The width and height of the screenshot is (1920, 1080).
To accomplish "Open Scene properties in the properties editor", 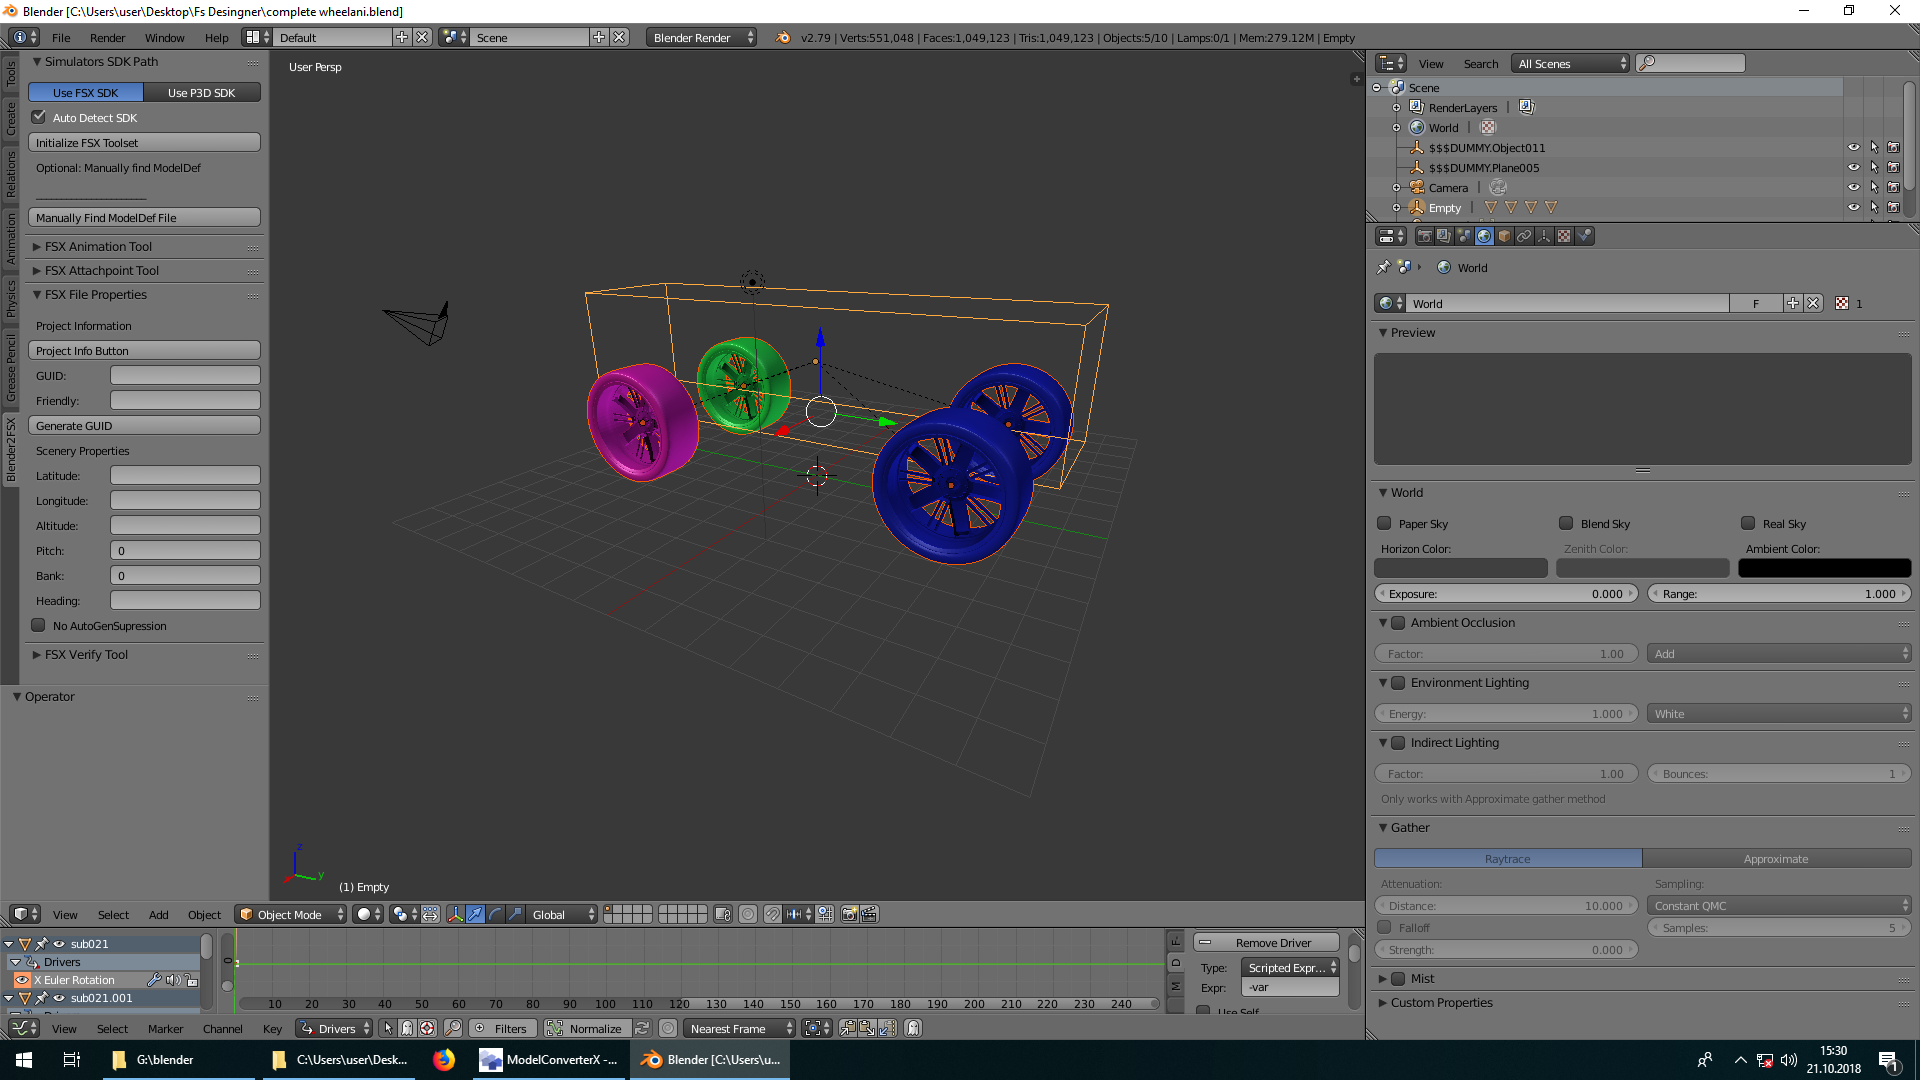I will (1464, 236).
